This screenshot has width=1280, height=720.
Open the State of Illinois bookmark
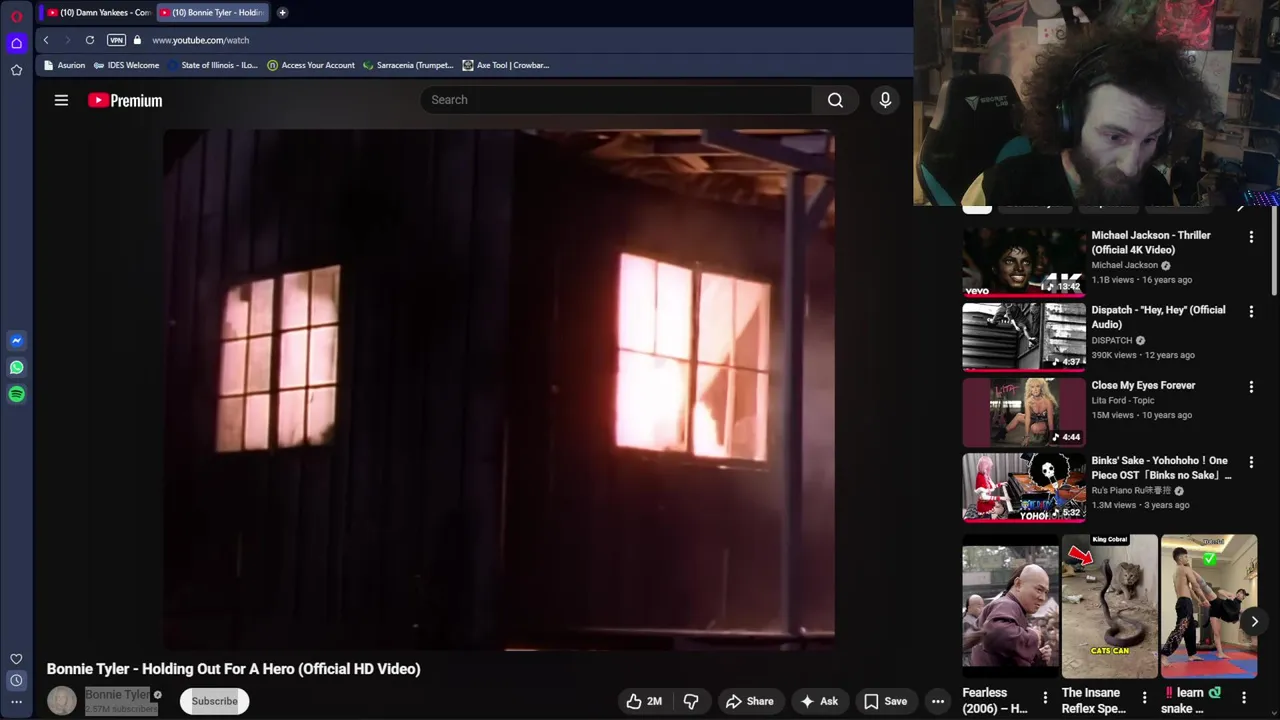click(212, 65)
